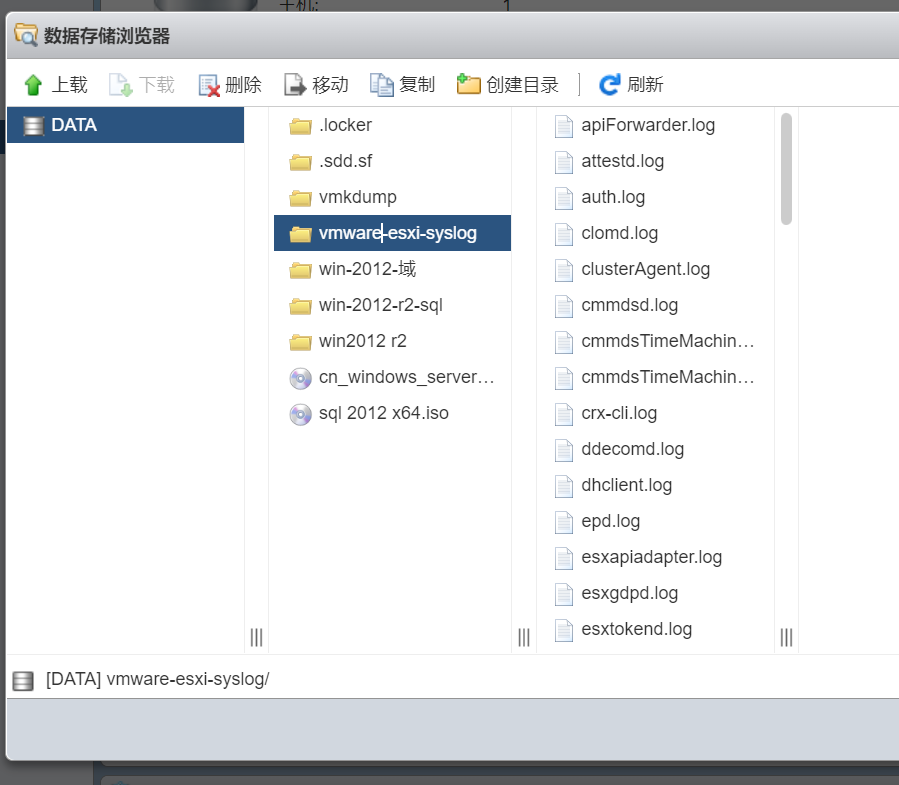Click file icon beside dhclient.log

[564, 487]
